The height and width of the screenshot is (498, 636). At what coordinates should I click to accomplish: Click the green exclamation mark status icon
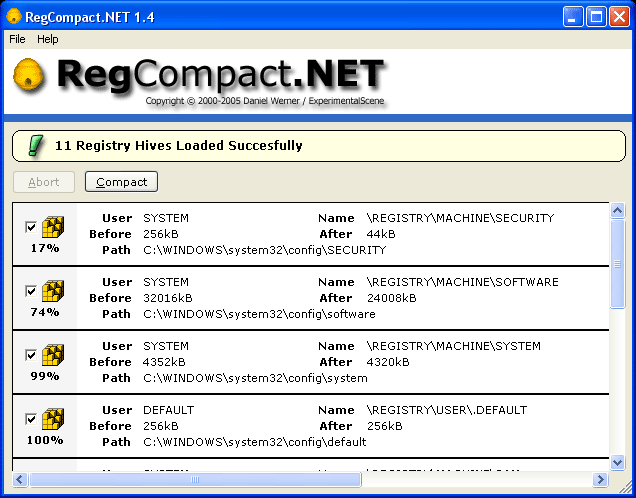pos(36,146)
